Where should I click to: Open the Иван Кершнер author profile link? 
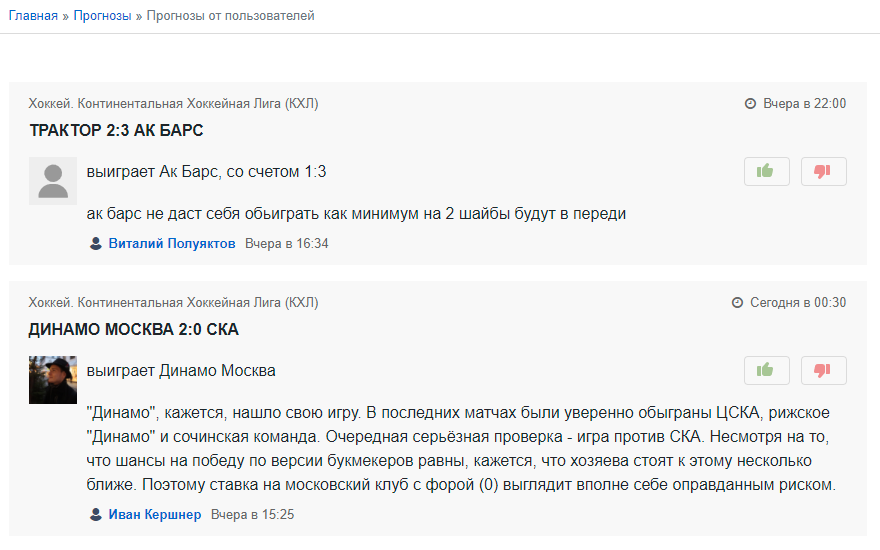point(155,515)
